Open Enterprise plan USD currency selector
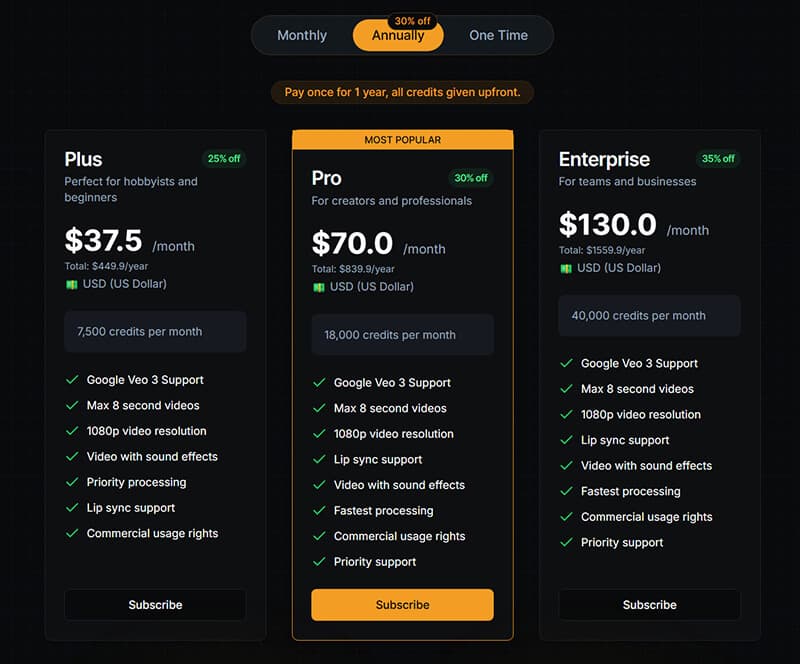 point(618,268)
